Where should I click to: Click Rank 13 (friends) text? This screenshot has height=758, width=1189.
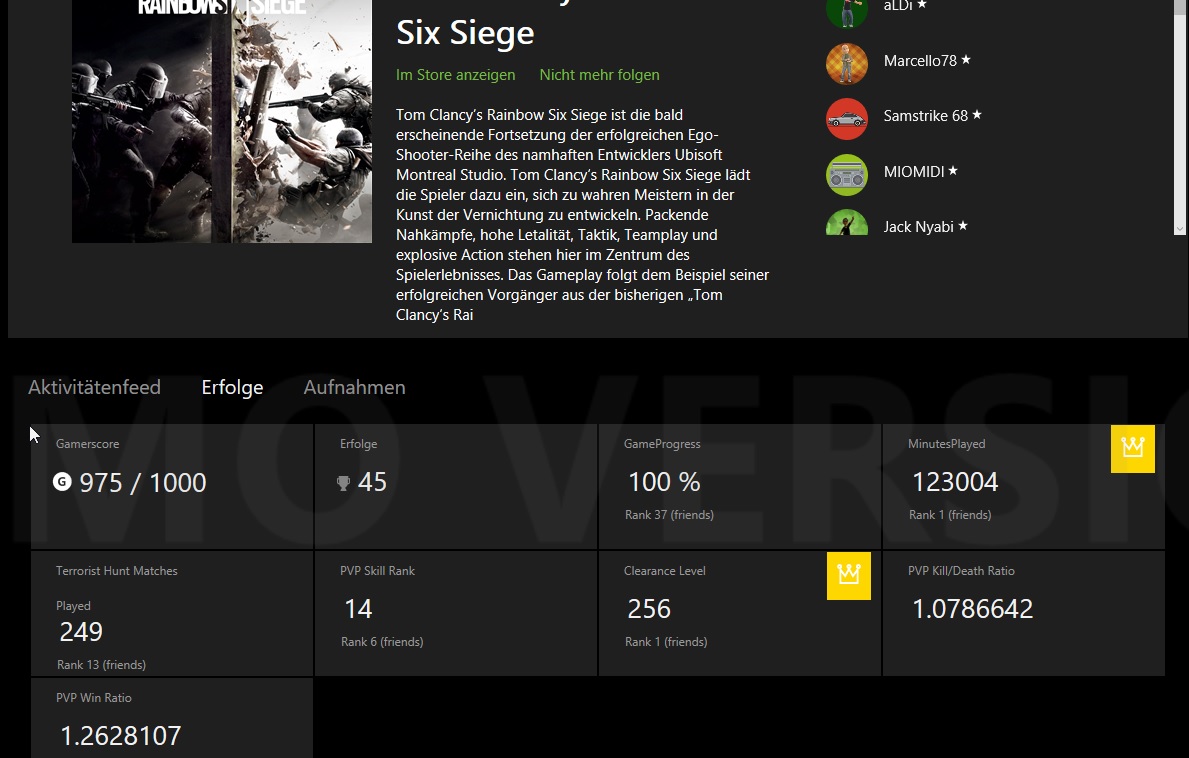tap(102, 665)
